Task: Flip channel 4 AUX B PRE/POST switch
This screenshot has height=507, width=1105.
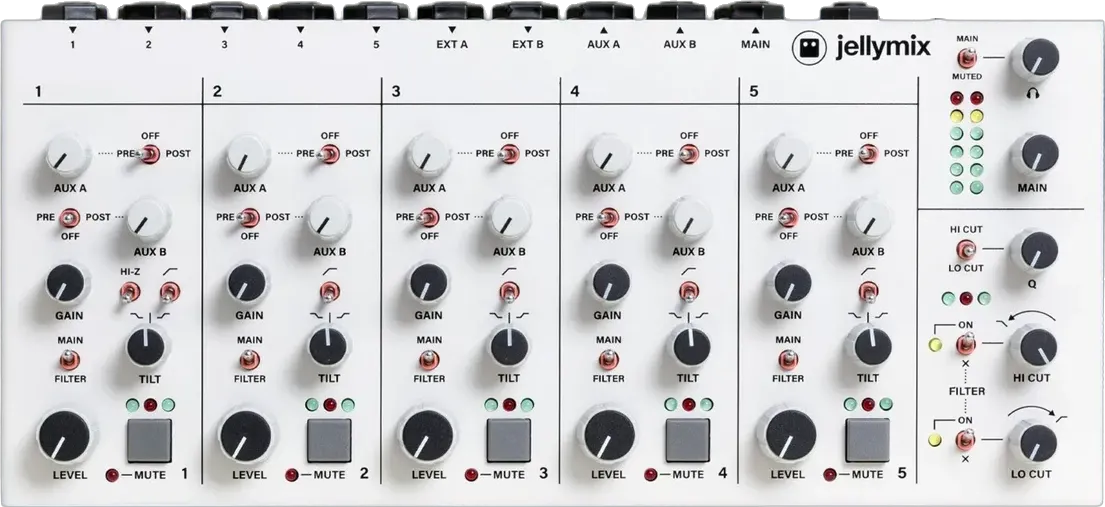Action: [608, 217]
